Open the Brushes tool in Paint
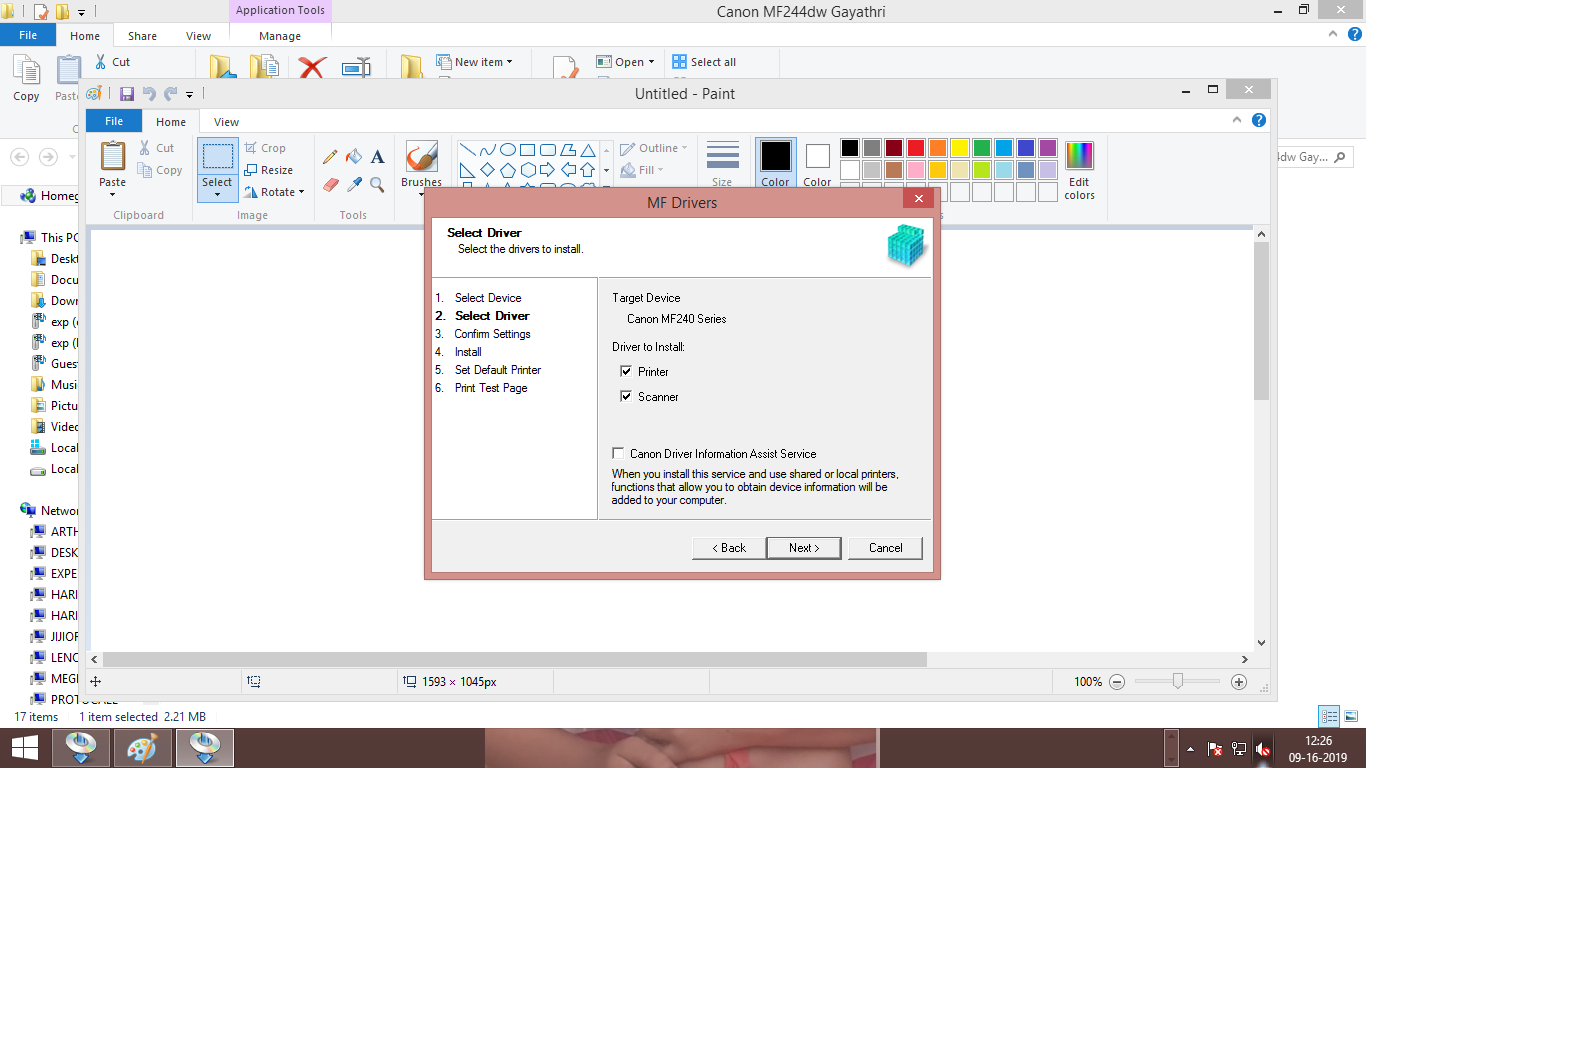This screenshot has width=1593, height=1045. point(421,164)
